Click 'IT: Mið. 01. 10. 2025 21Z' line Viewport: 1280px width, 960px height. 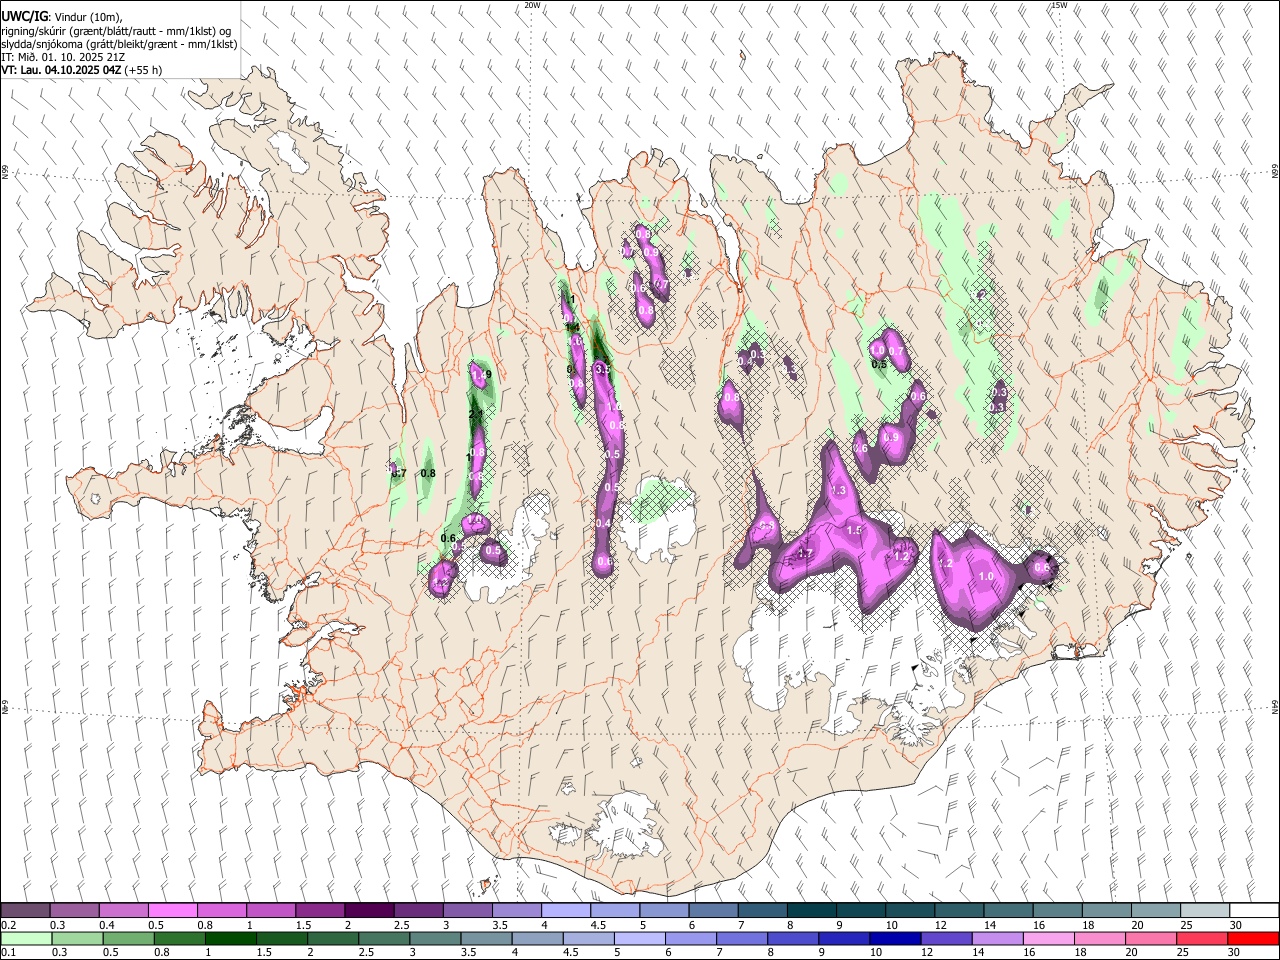(63, 57)
